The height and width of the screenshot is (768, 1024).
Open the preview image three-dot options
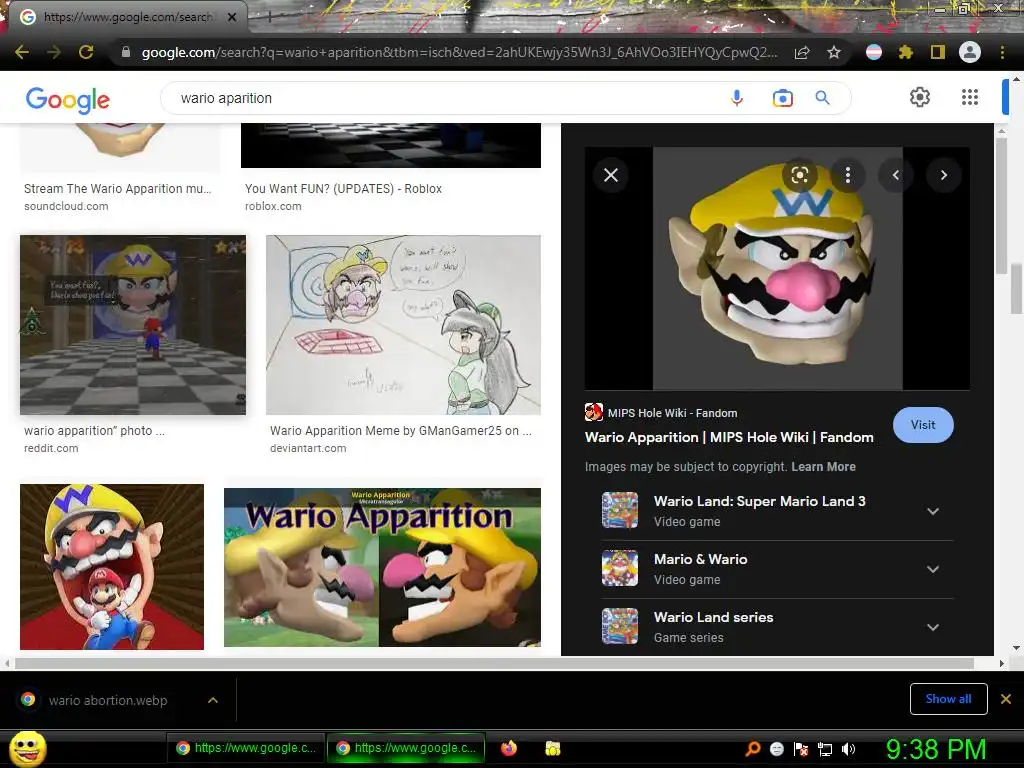(848, 175)
